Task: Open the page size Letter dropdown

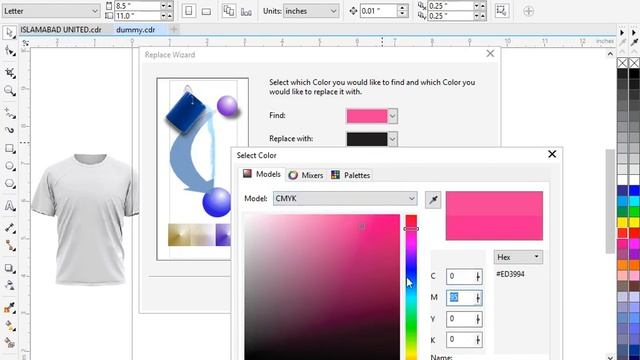Action: (51, 11)
